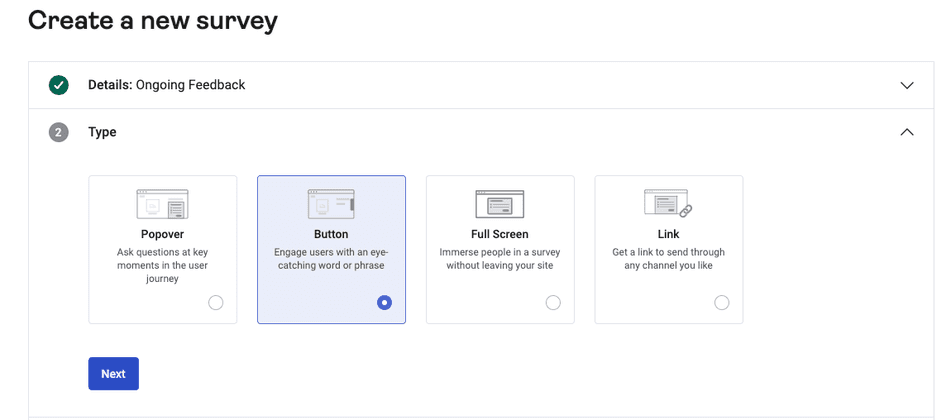The height and width of the screenshot is (420, 946).
Task: Expand the Details section chevron
Action: pyautogui.click(x=907, y=85)
